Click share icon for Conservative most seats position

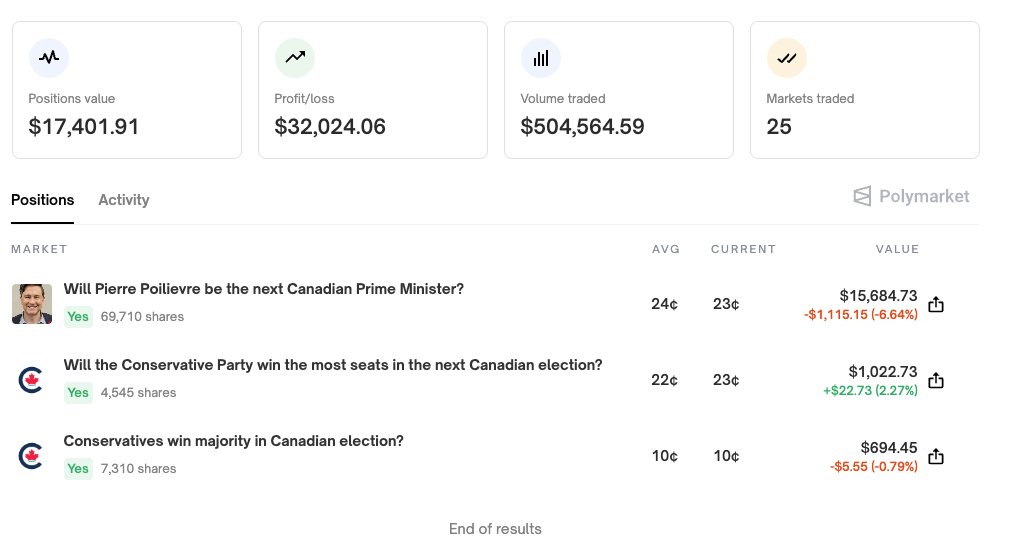pos(936,380)
